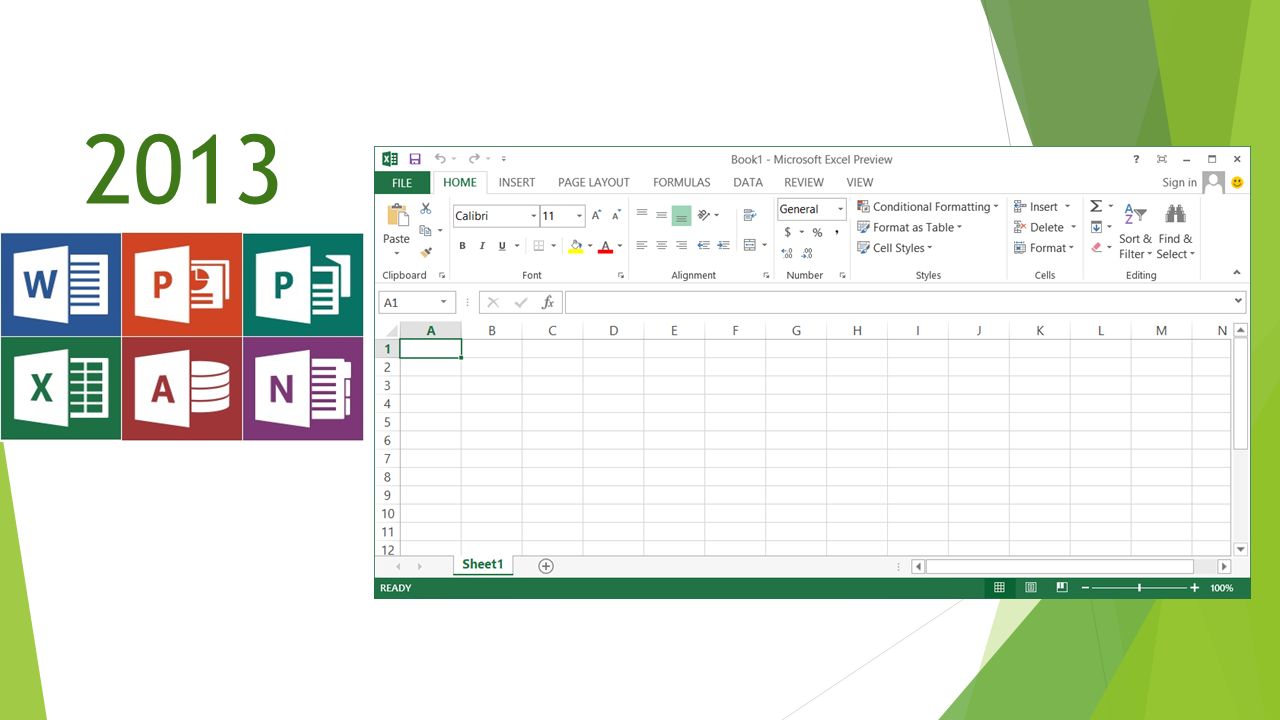This screenshot has width=1280, height=720.
Task: Open the font size 11 dropdown
Action: (579, 216)
